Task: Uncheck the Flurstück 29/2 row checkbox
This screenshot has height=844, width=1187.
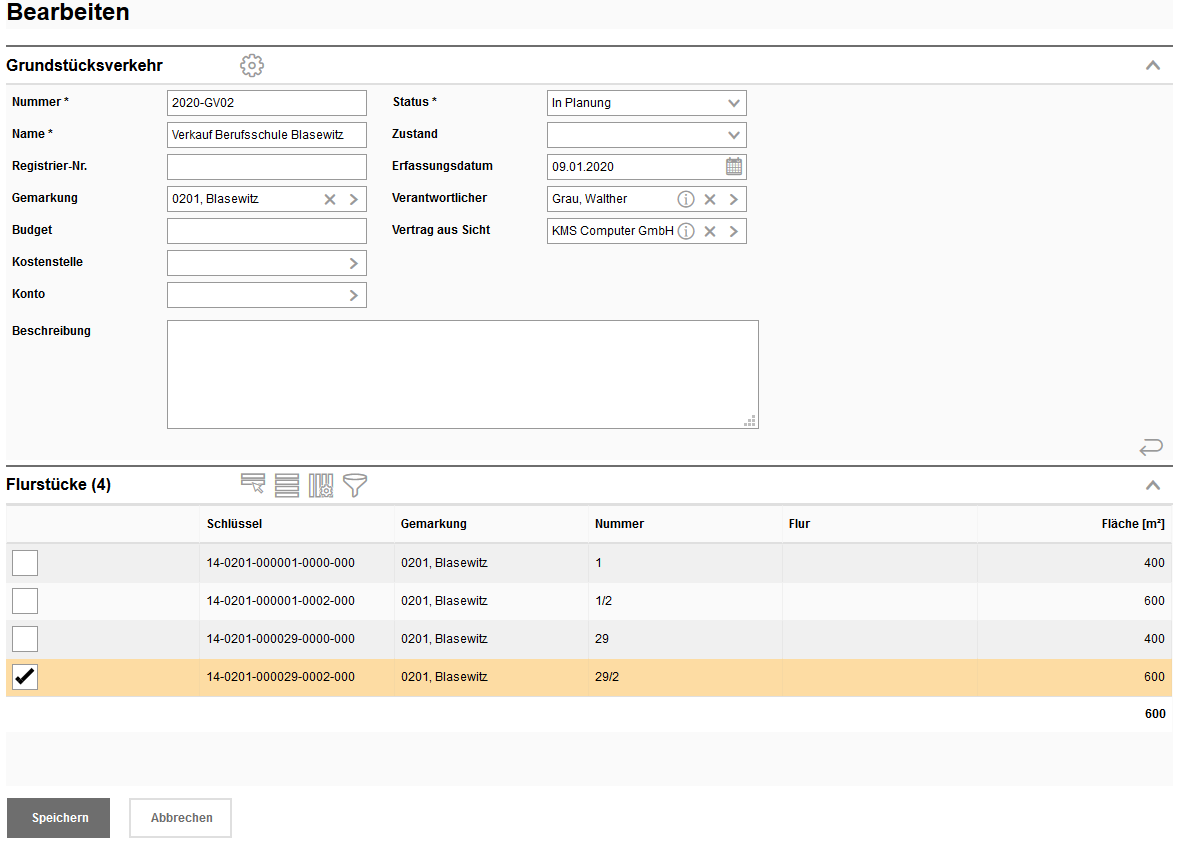Action: click(x=25, y=677)
